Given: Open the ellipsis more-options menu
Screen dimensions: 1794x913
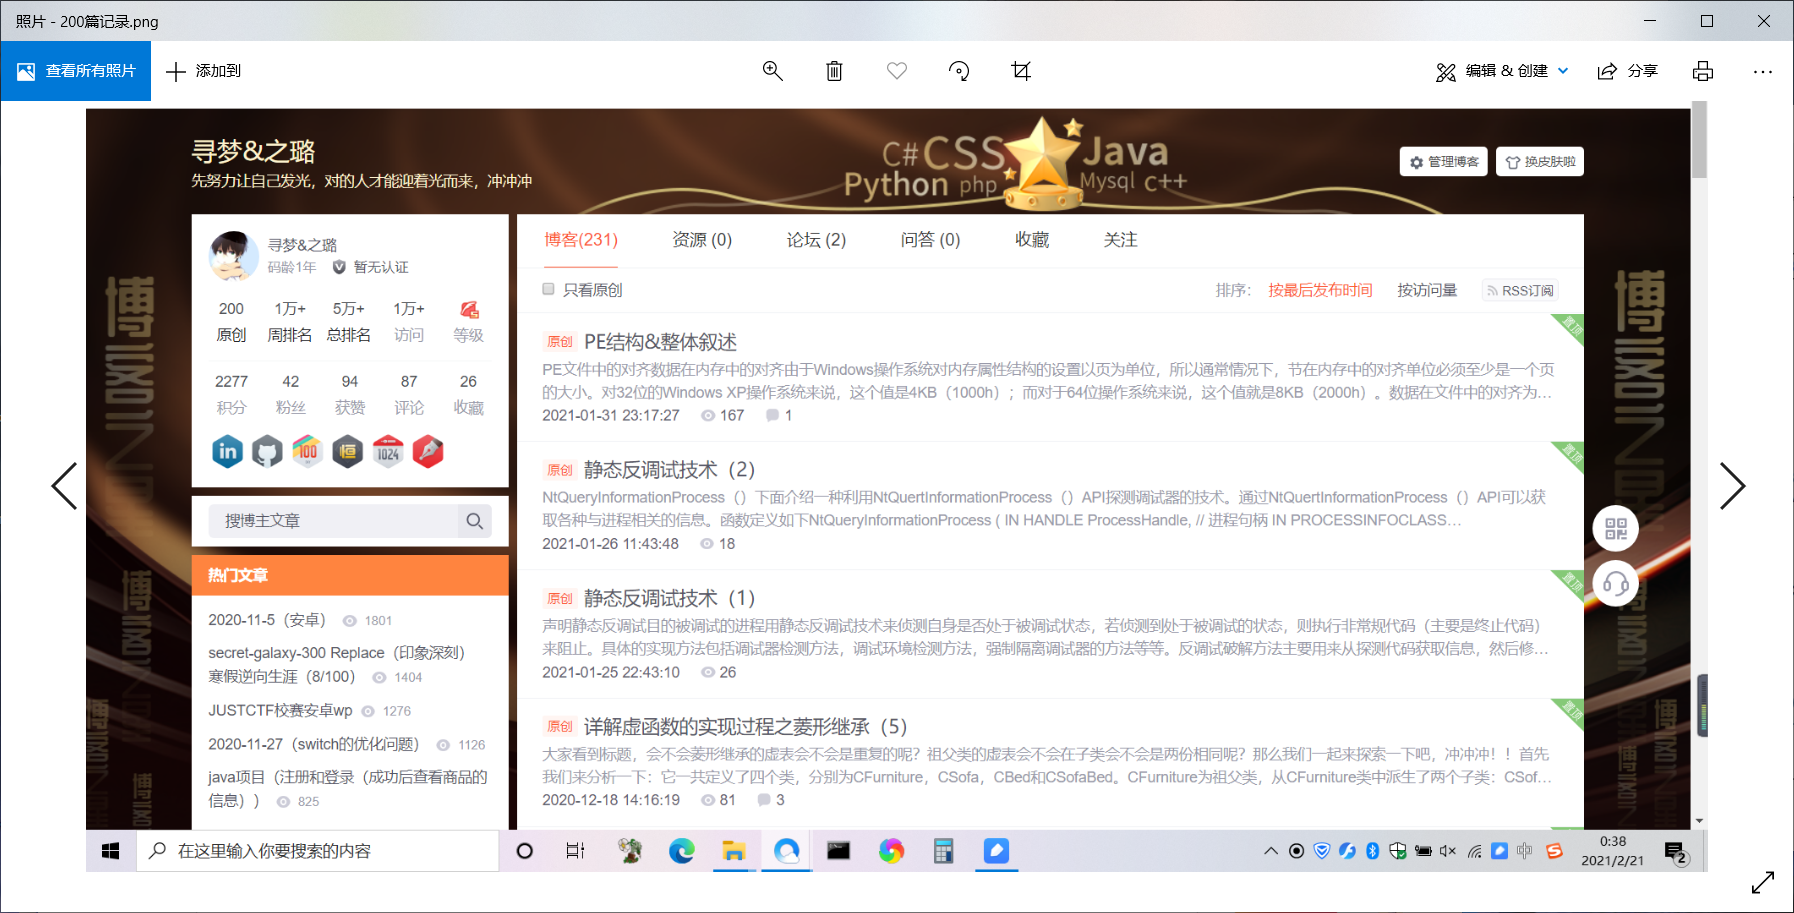Looking at the screenshot, I should [x=1763, y=71].
